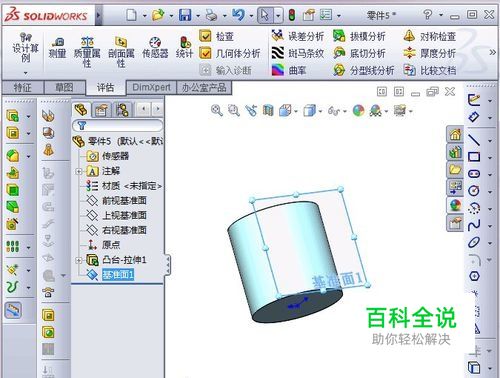Select the Line sketch tool
The image size is (500, 378).
(474, 140)
